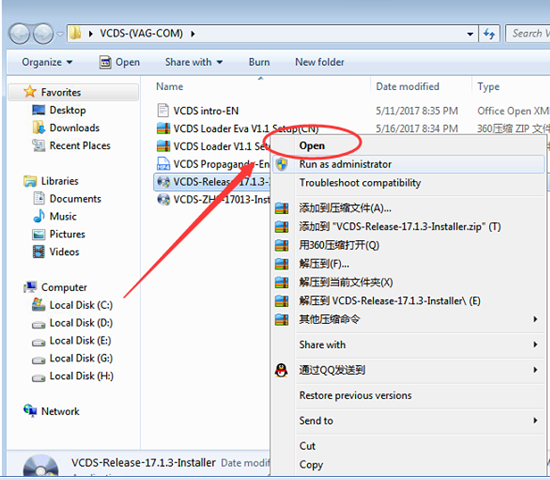The image size is (550, 480).
Task: Click the Forward navigation arrow button
Action: pos(43,34)
